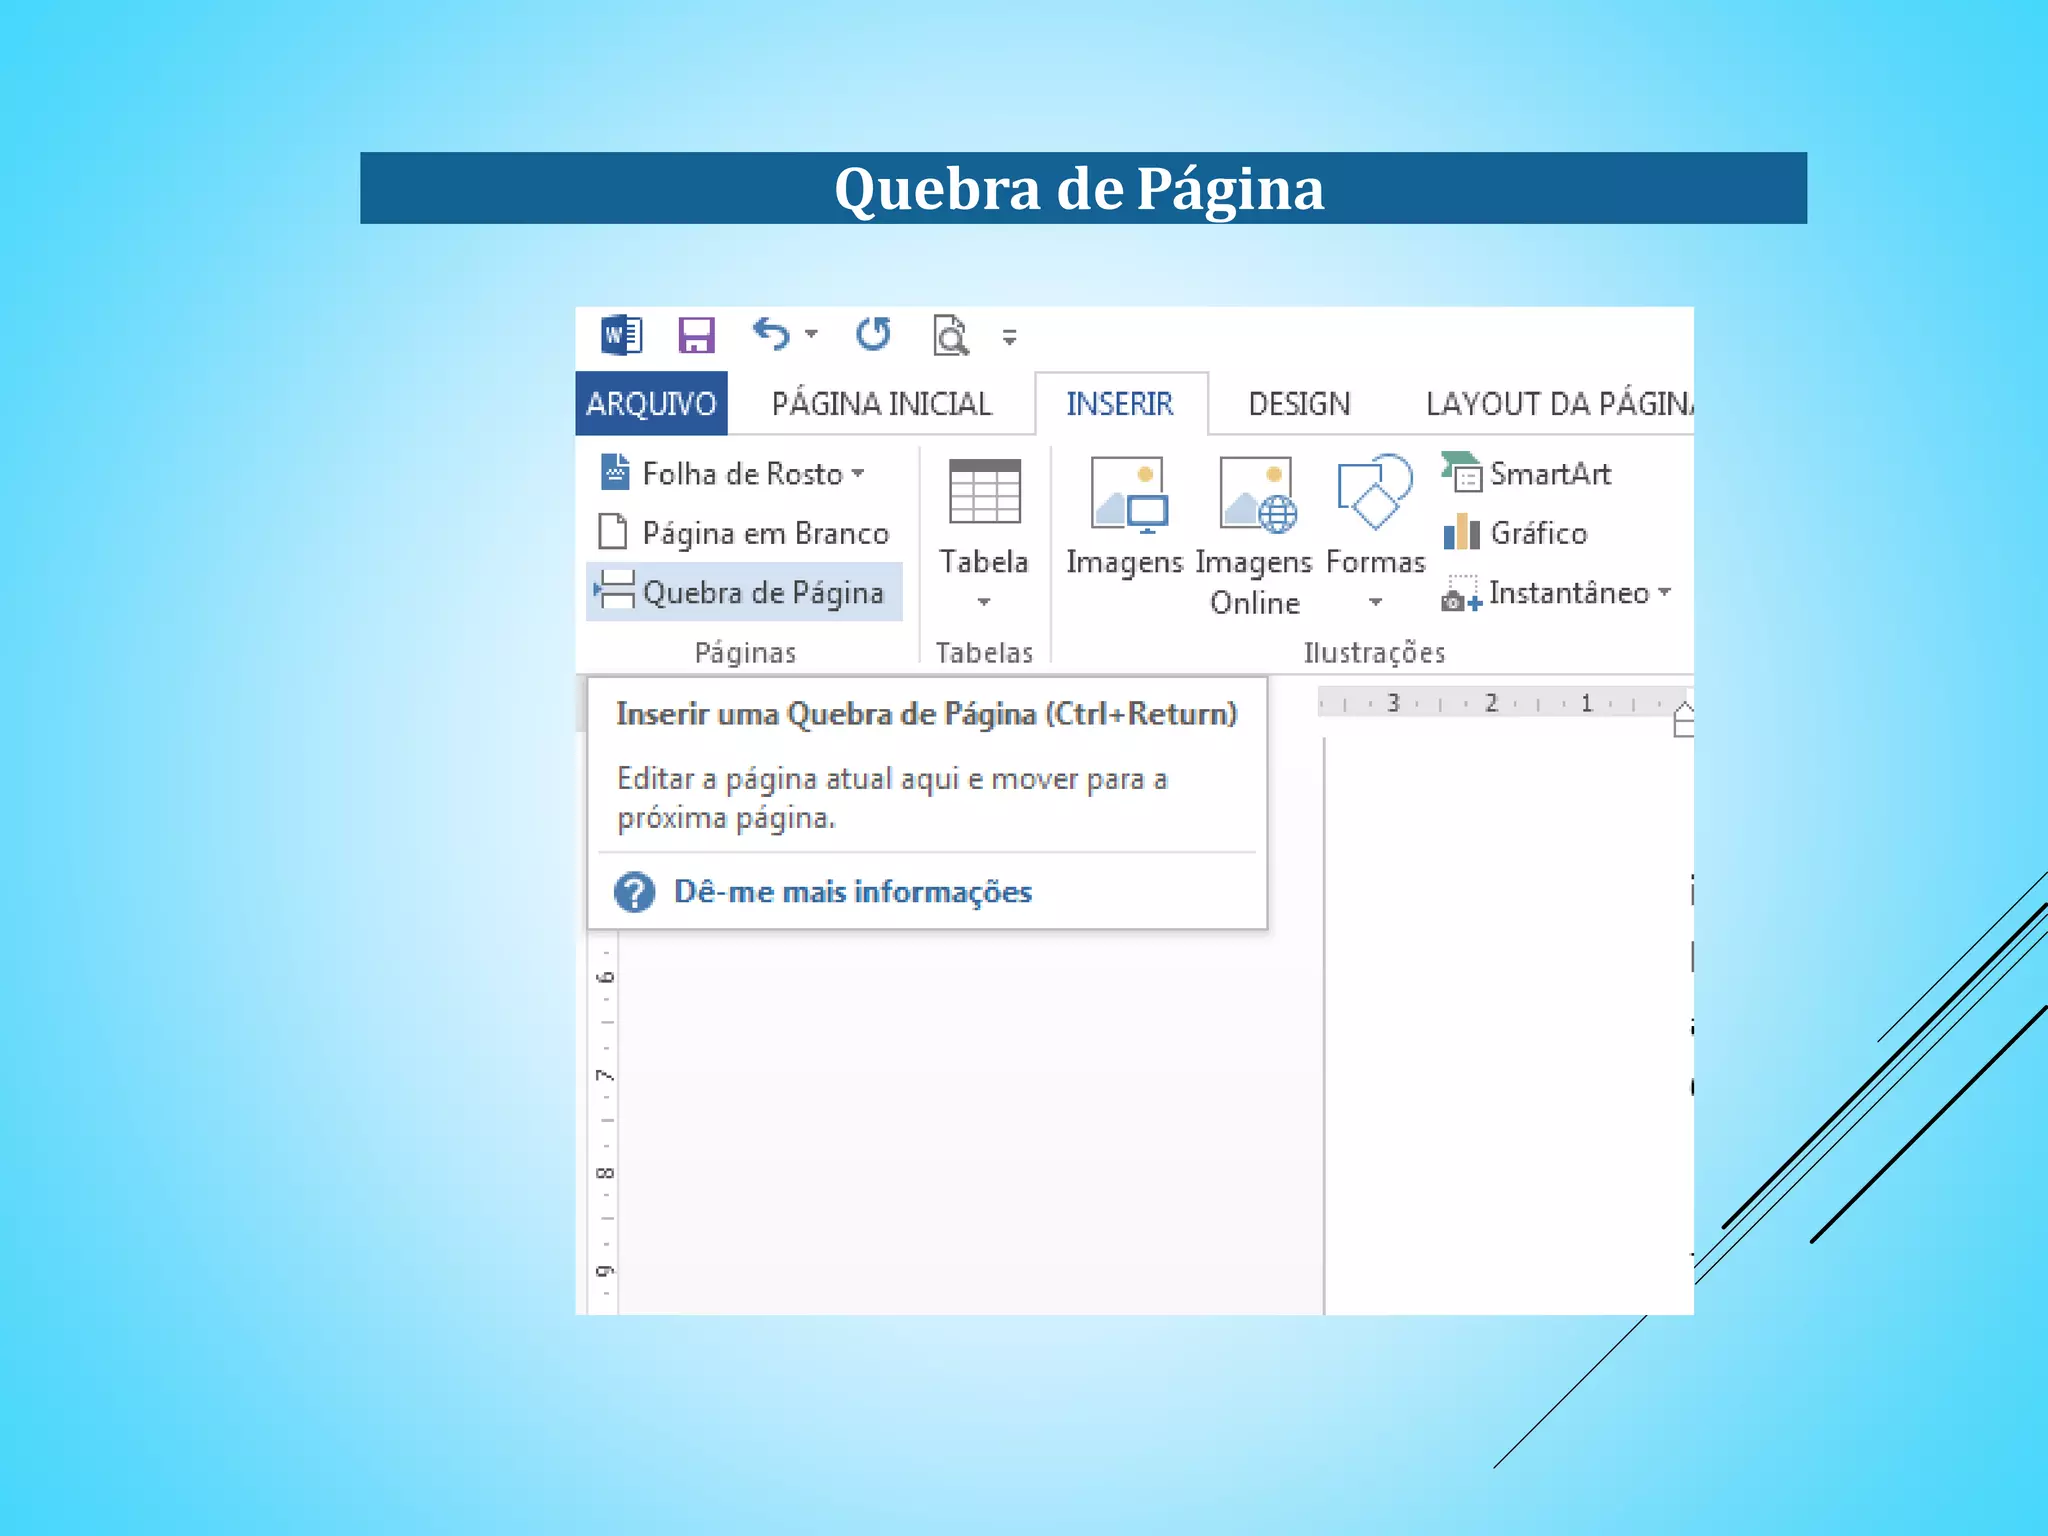Open Instantâneo screenshot dropdown
The image size is (2048, 1536).
(1664, 592)
